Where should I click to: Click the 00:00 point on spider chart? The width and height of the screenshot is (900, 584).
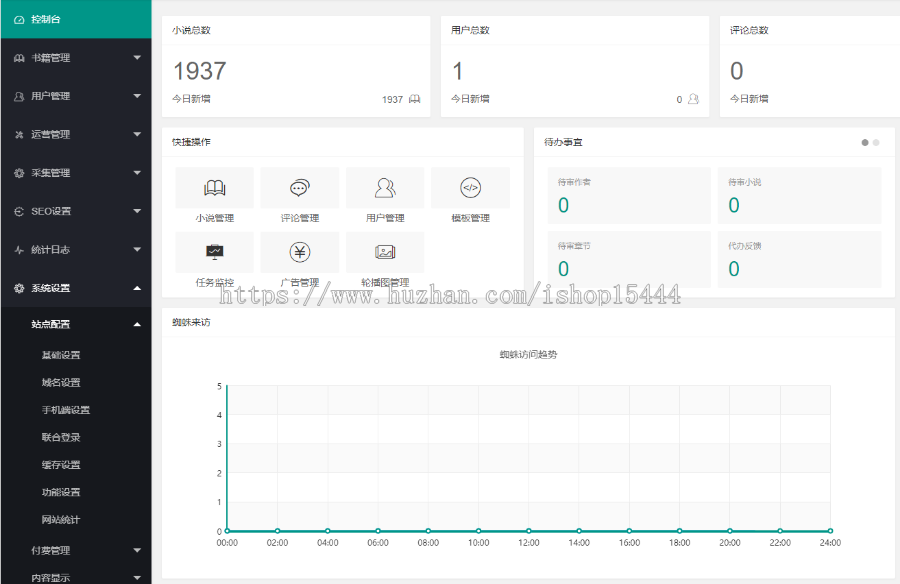227,531
